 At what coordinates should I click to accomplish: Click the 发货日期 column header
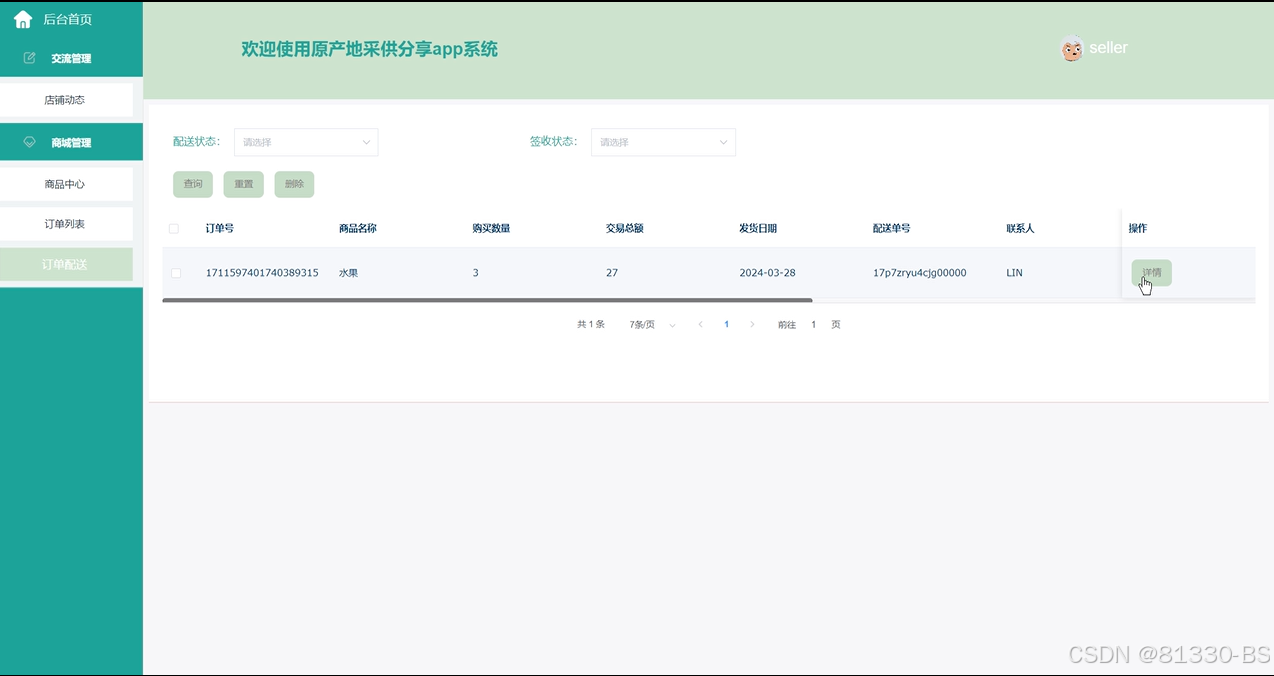point(758,228)
